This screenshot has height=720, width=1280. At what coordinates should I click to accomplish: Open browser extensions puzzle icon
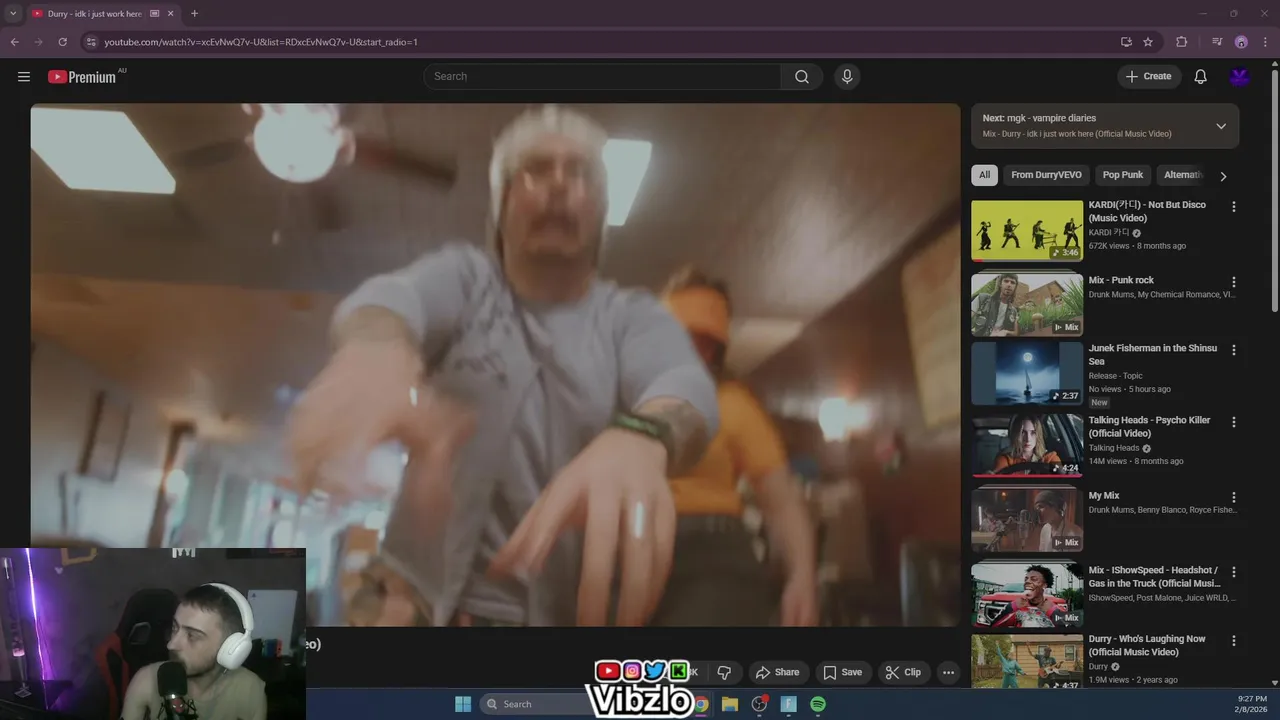1182,42
